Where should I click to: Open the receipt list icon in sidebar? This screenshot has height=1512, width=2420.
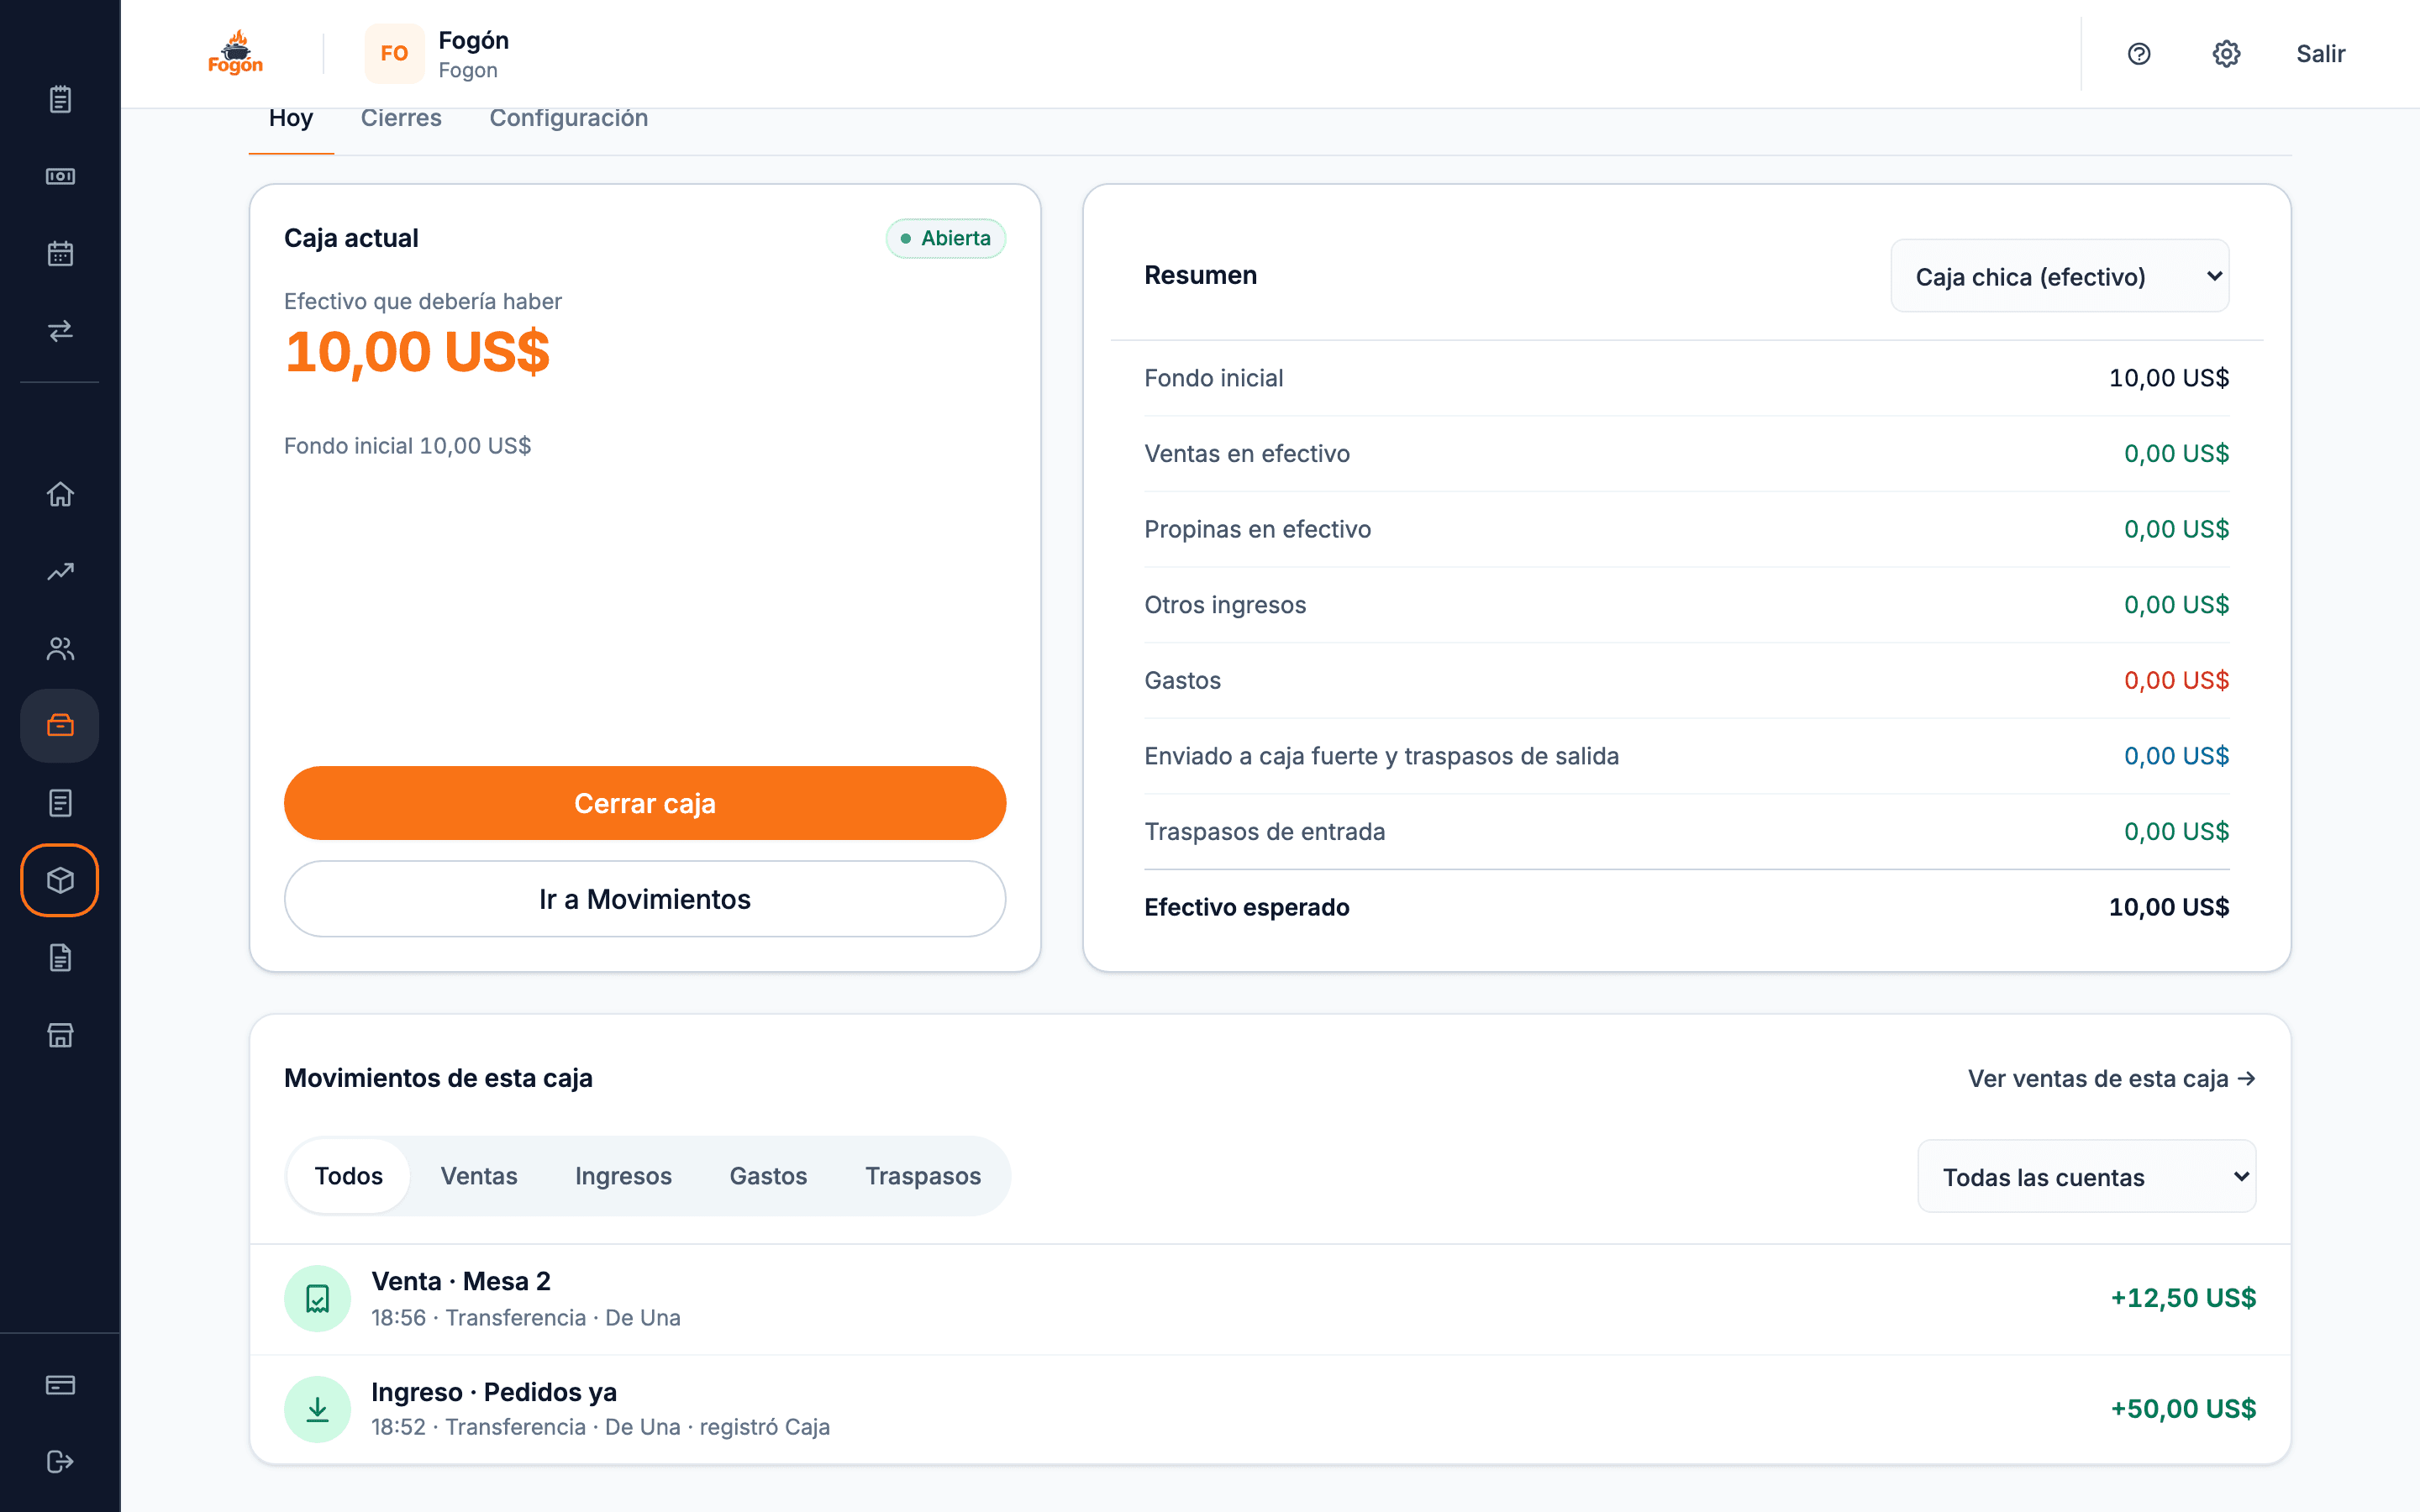coord(60,803)
